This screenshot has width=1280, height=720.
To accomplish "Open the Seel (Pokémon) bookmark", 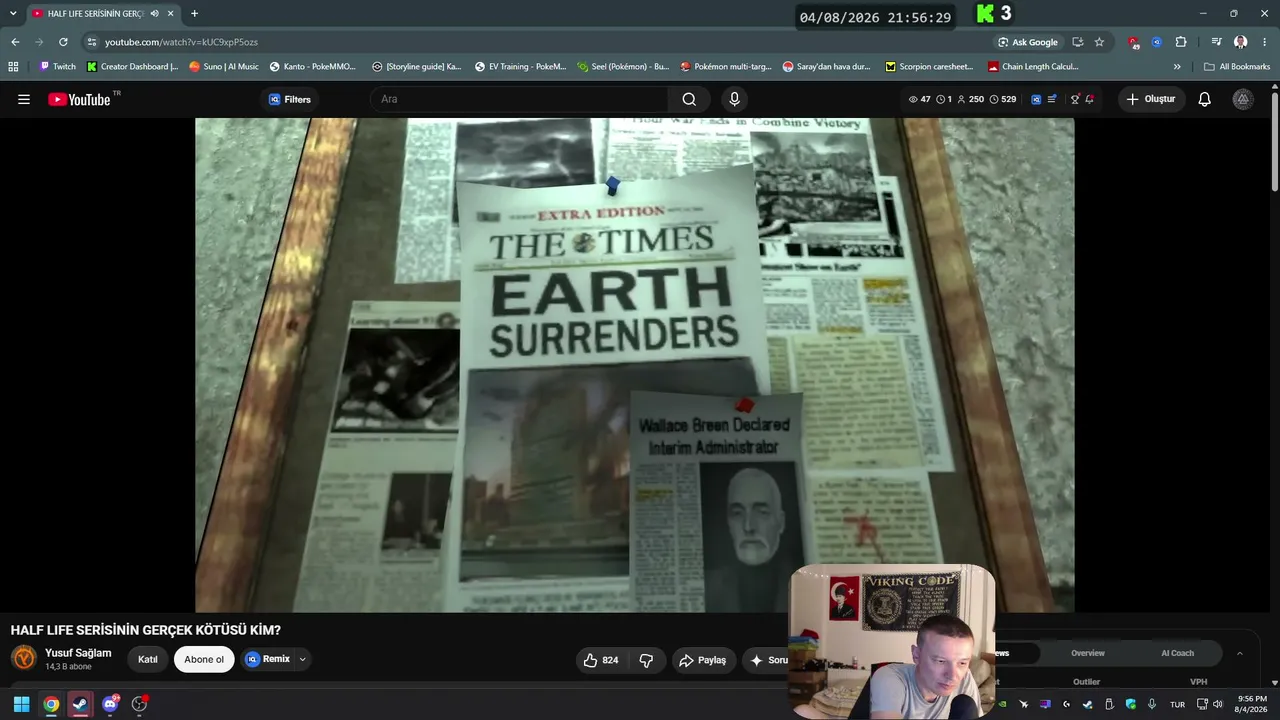I will pos(623,67).
